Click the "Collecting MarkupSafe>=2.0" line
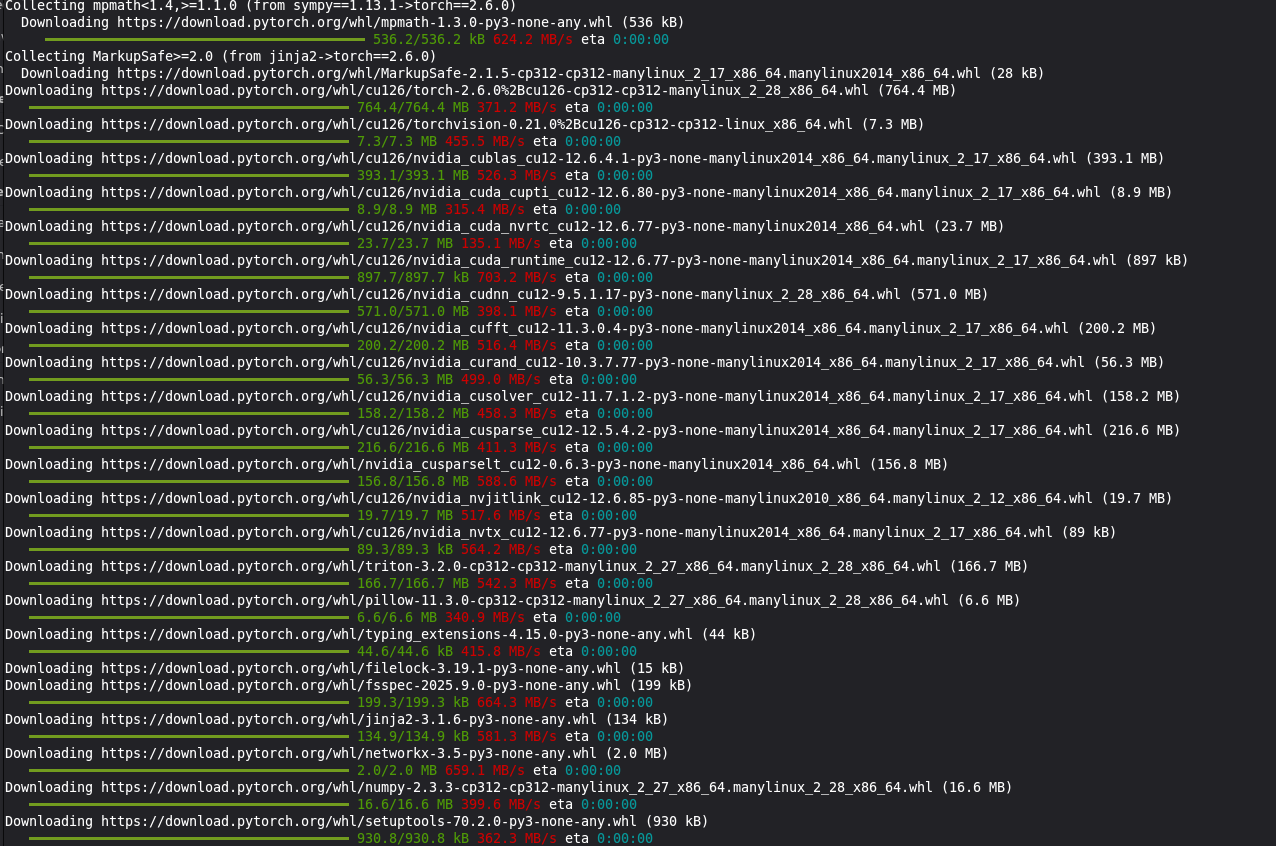This screenshot has height=846, width=1276. coord(221,56)
